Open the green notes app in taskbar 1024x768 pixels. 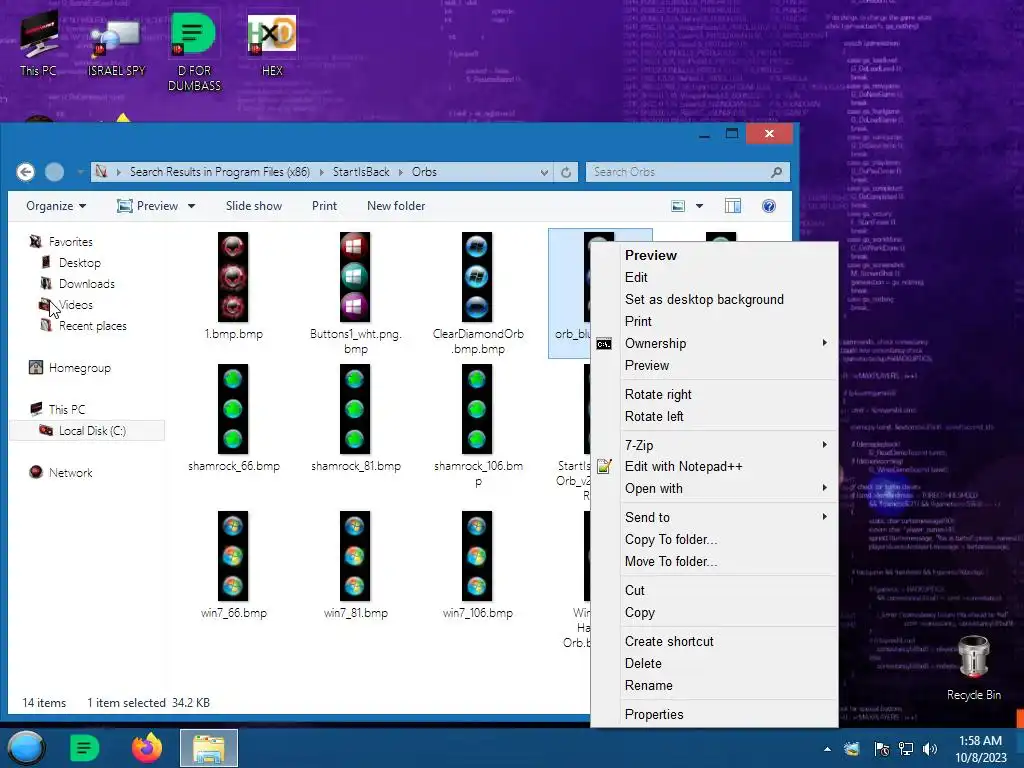click(x=84, y=748)
